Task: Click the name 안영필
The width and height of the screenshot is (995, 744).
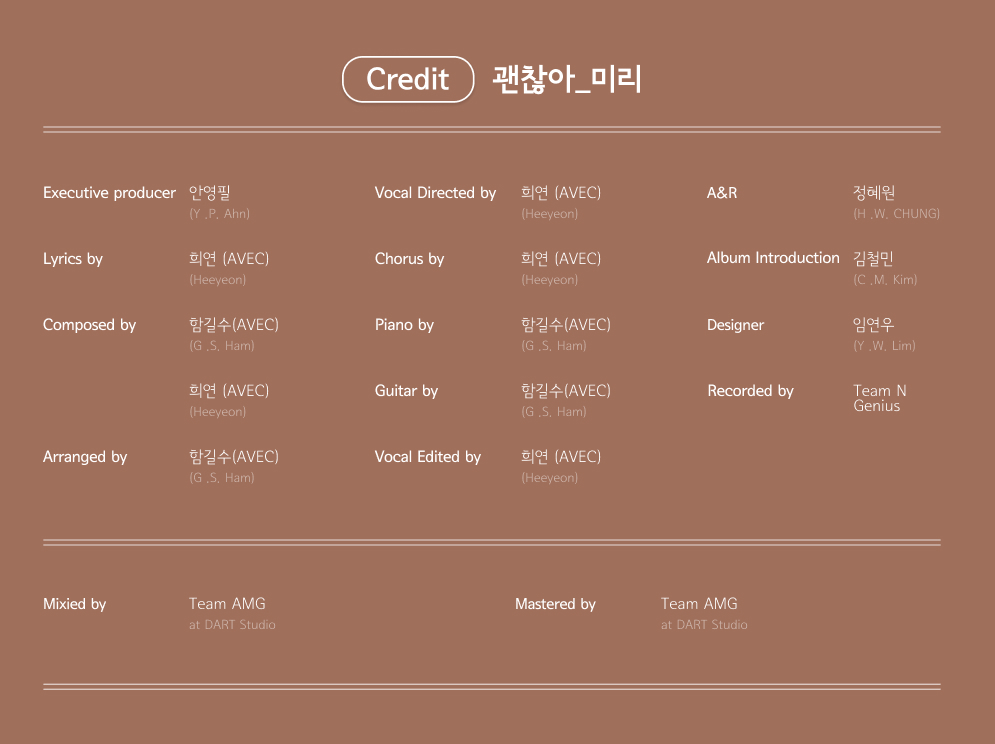Action: (209, 193)
